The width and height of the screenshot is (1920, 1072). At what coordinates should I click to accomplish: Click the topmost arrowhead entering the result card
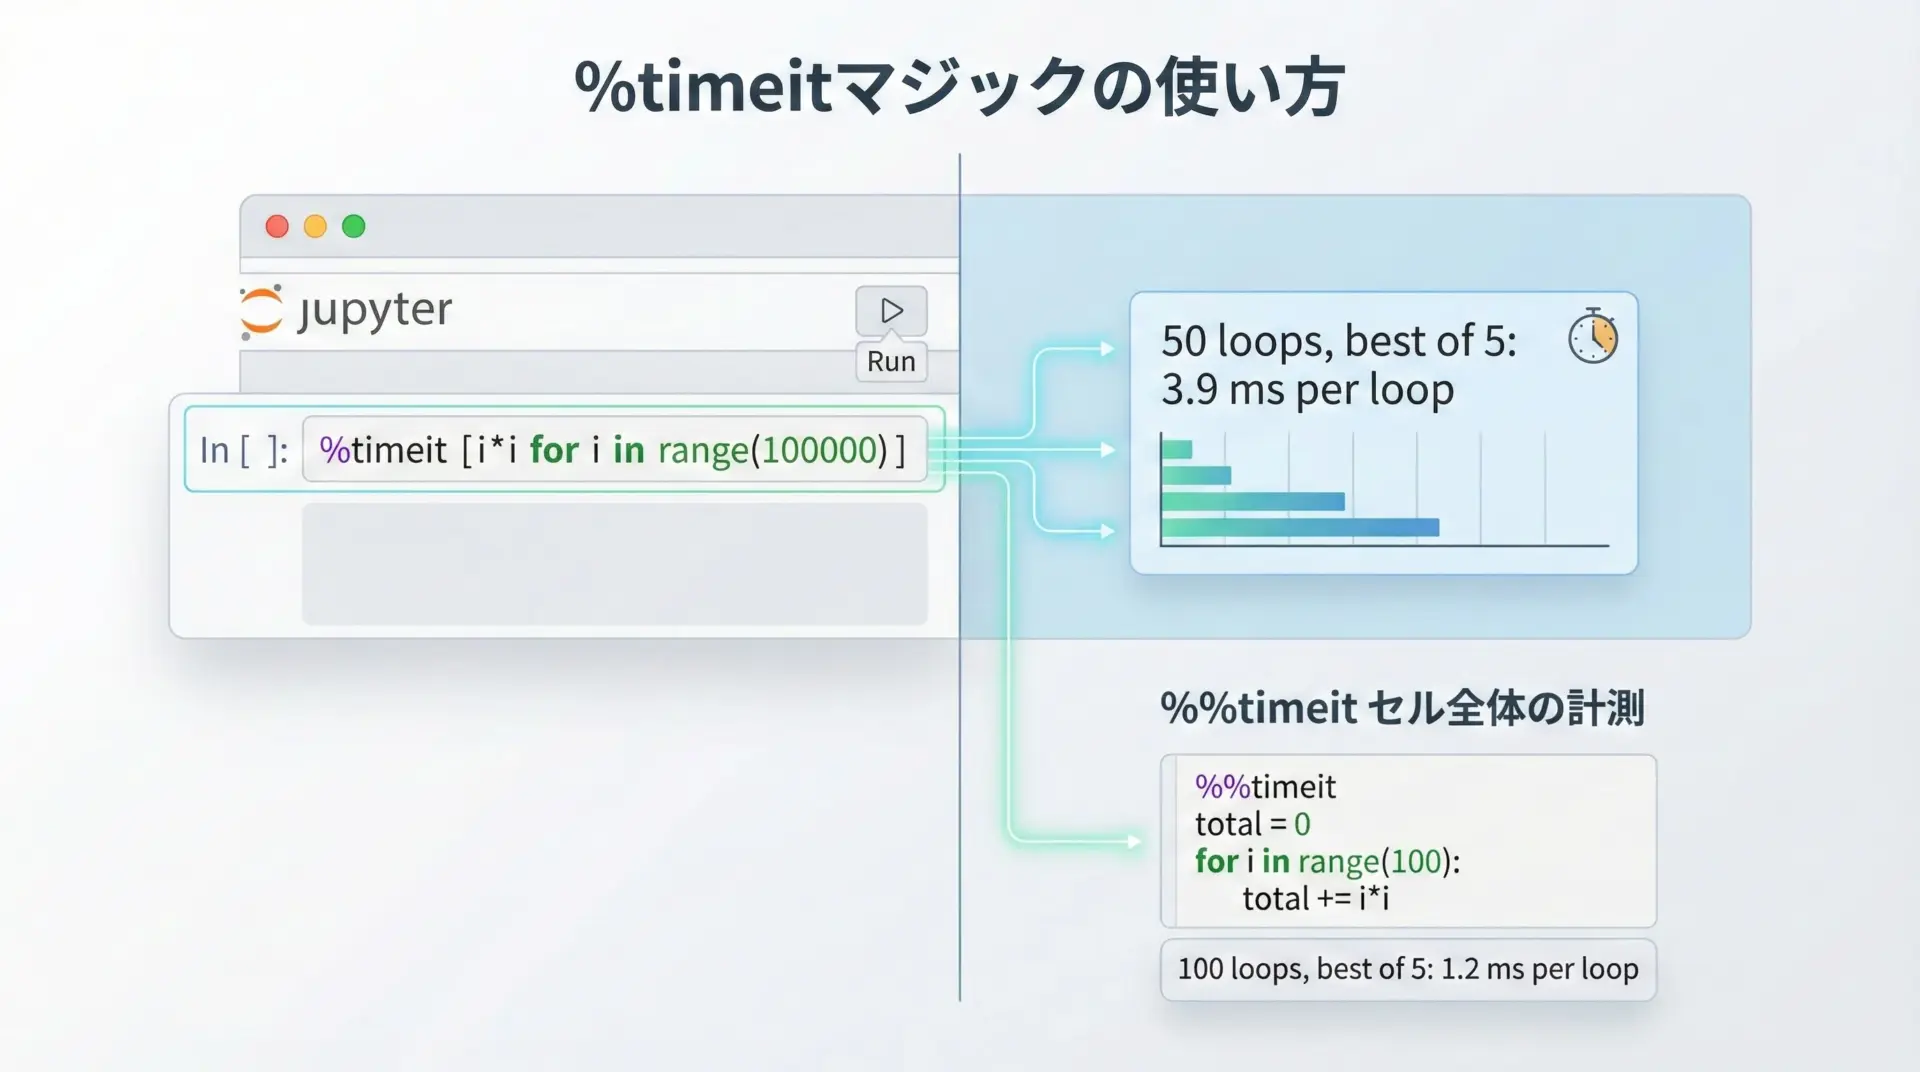(1107, 349)
